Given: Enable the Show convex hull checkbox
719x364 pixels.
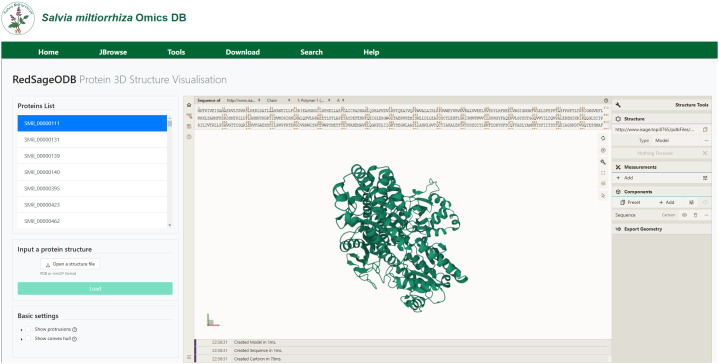Looking at the screenshot, I should coord(28,338).
